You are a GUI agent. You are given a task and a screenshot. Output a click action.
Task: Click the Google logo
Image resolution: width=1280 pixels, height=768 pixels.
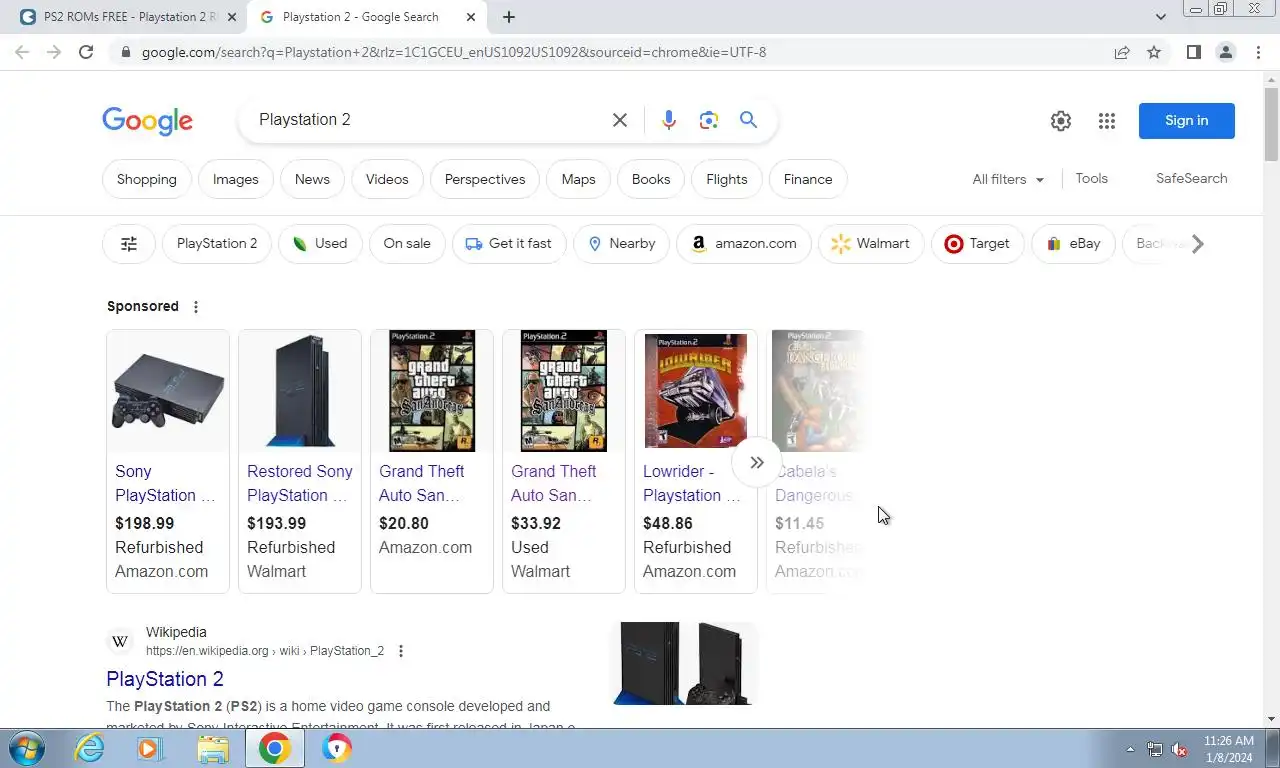point(147,121)
